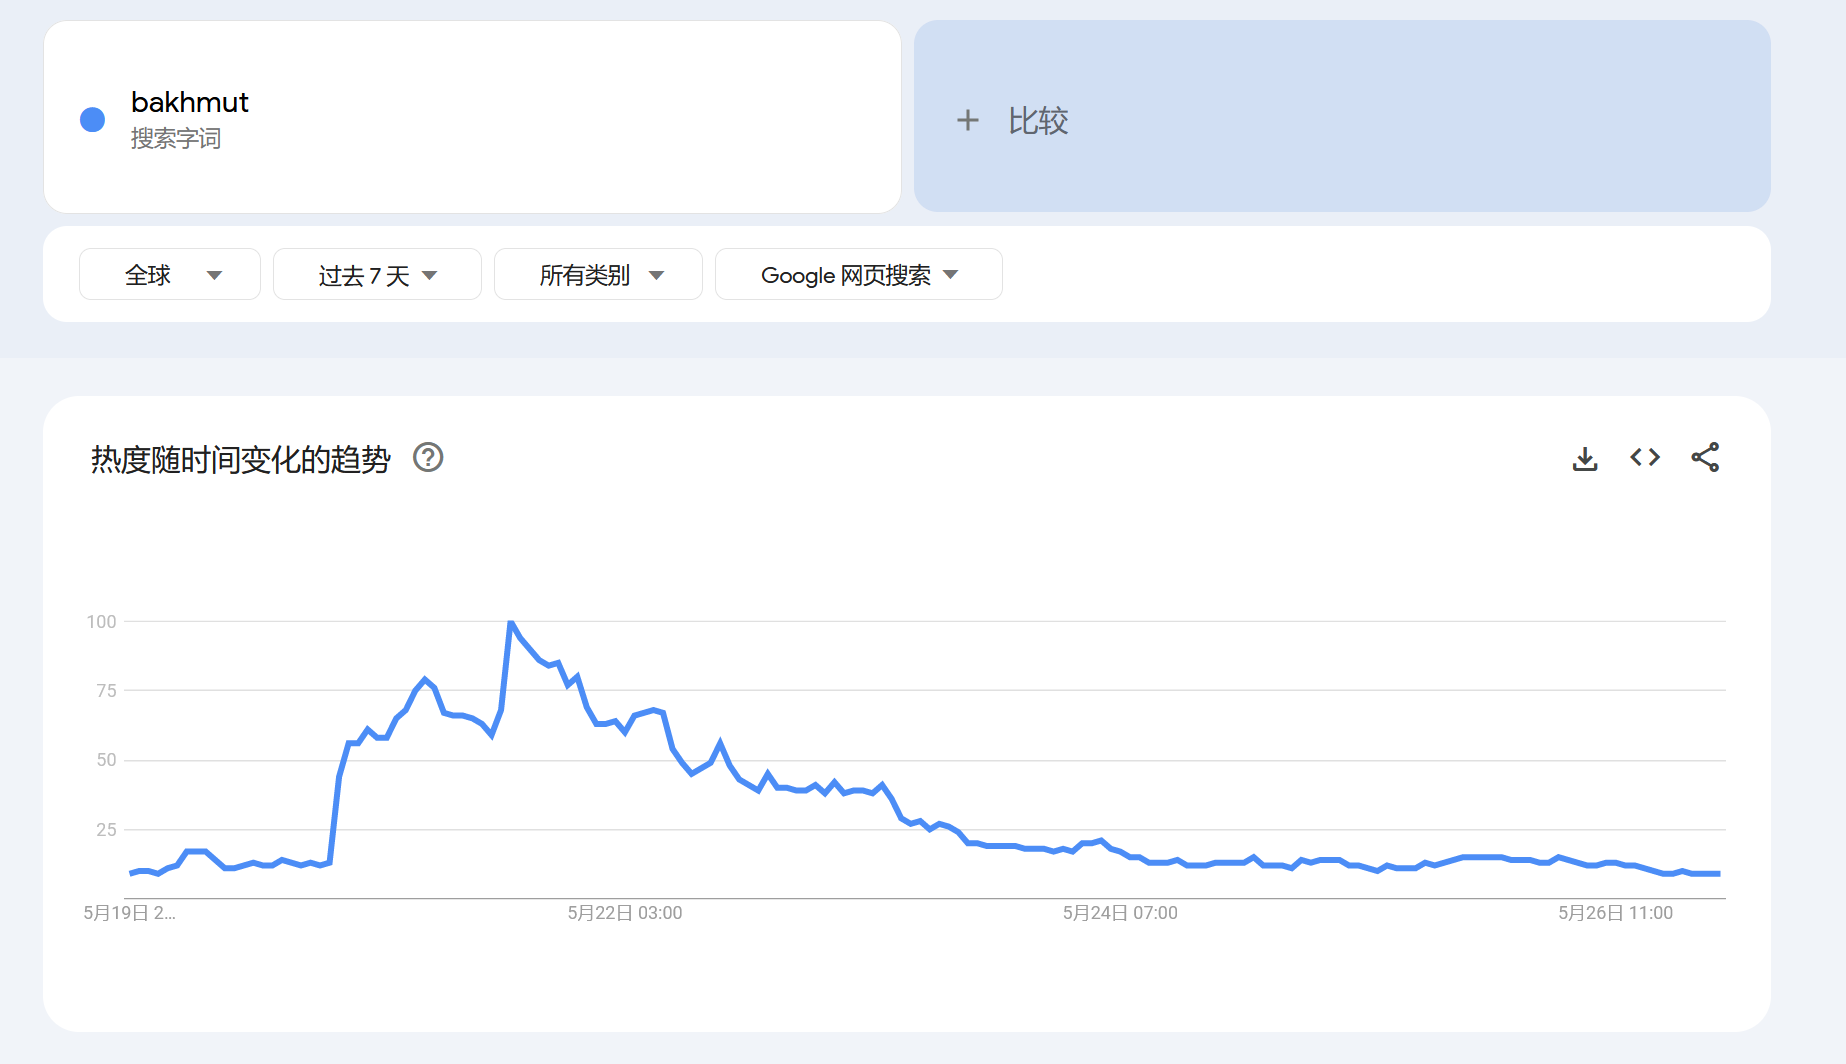Open the 全球 region dropdown
This screenshot has height=1064, width=1846.
pyautogui.click(x=170, y=275)
